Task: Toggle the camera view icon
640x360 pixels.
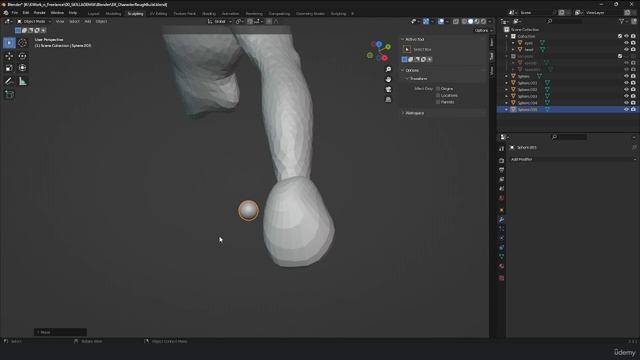Action: click(x=388, y=89)
